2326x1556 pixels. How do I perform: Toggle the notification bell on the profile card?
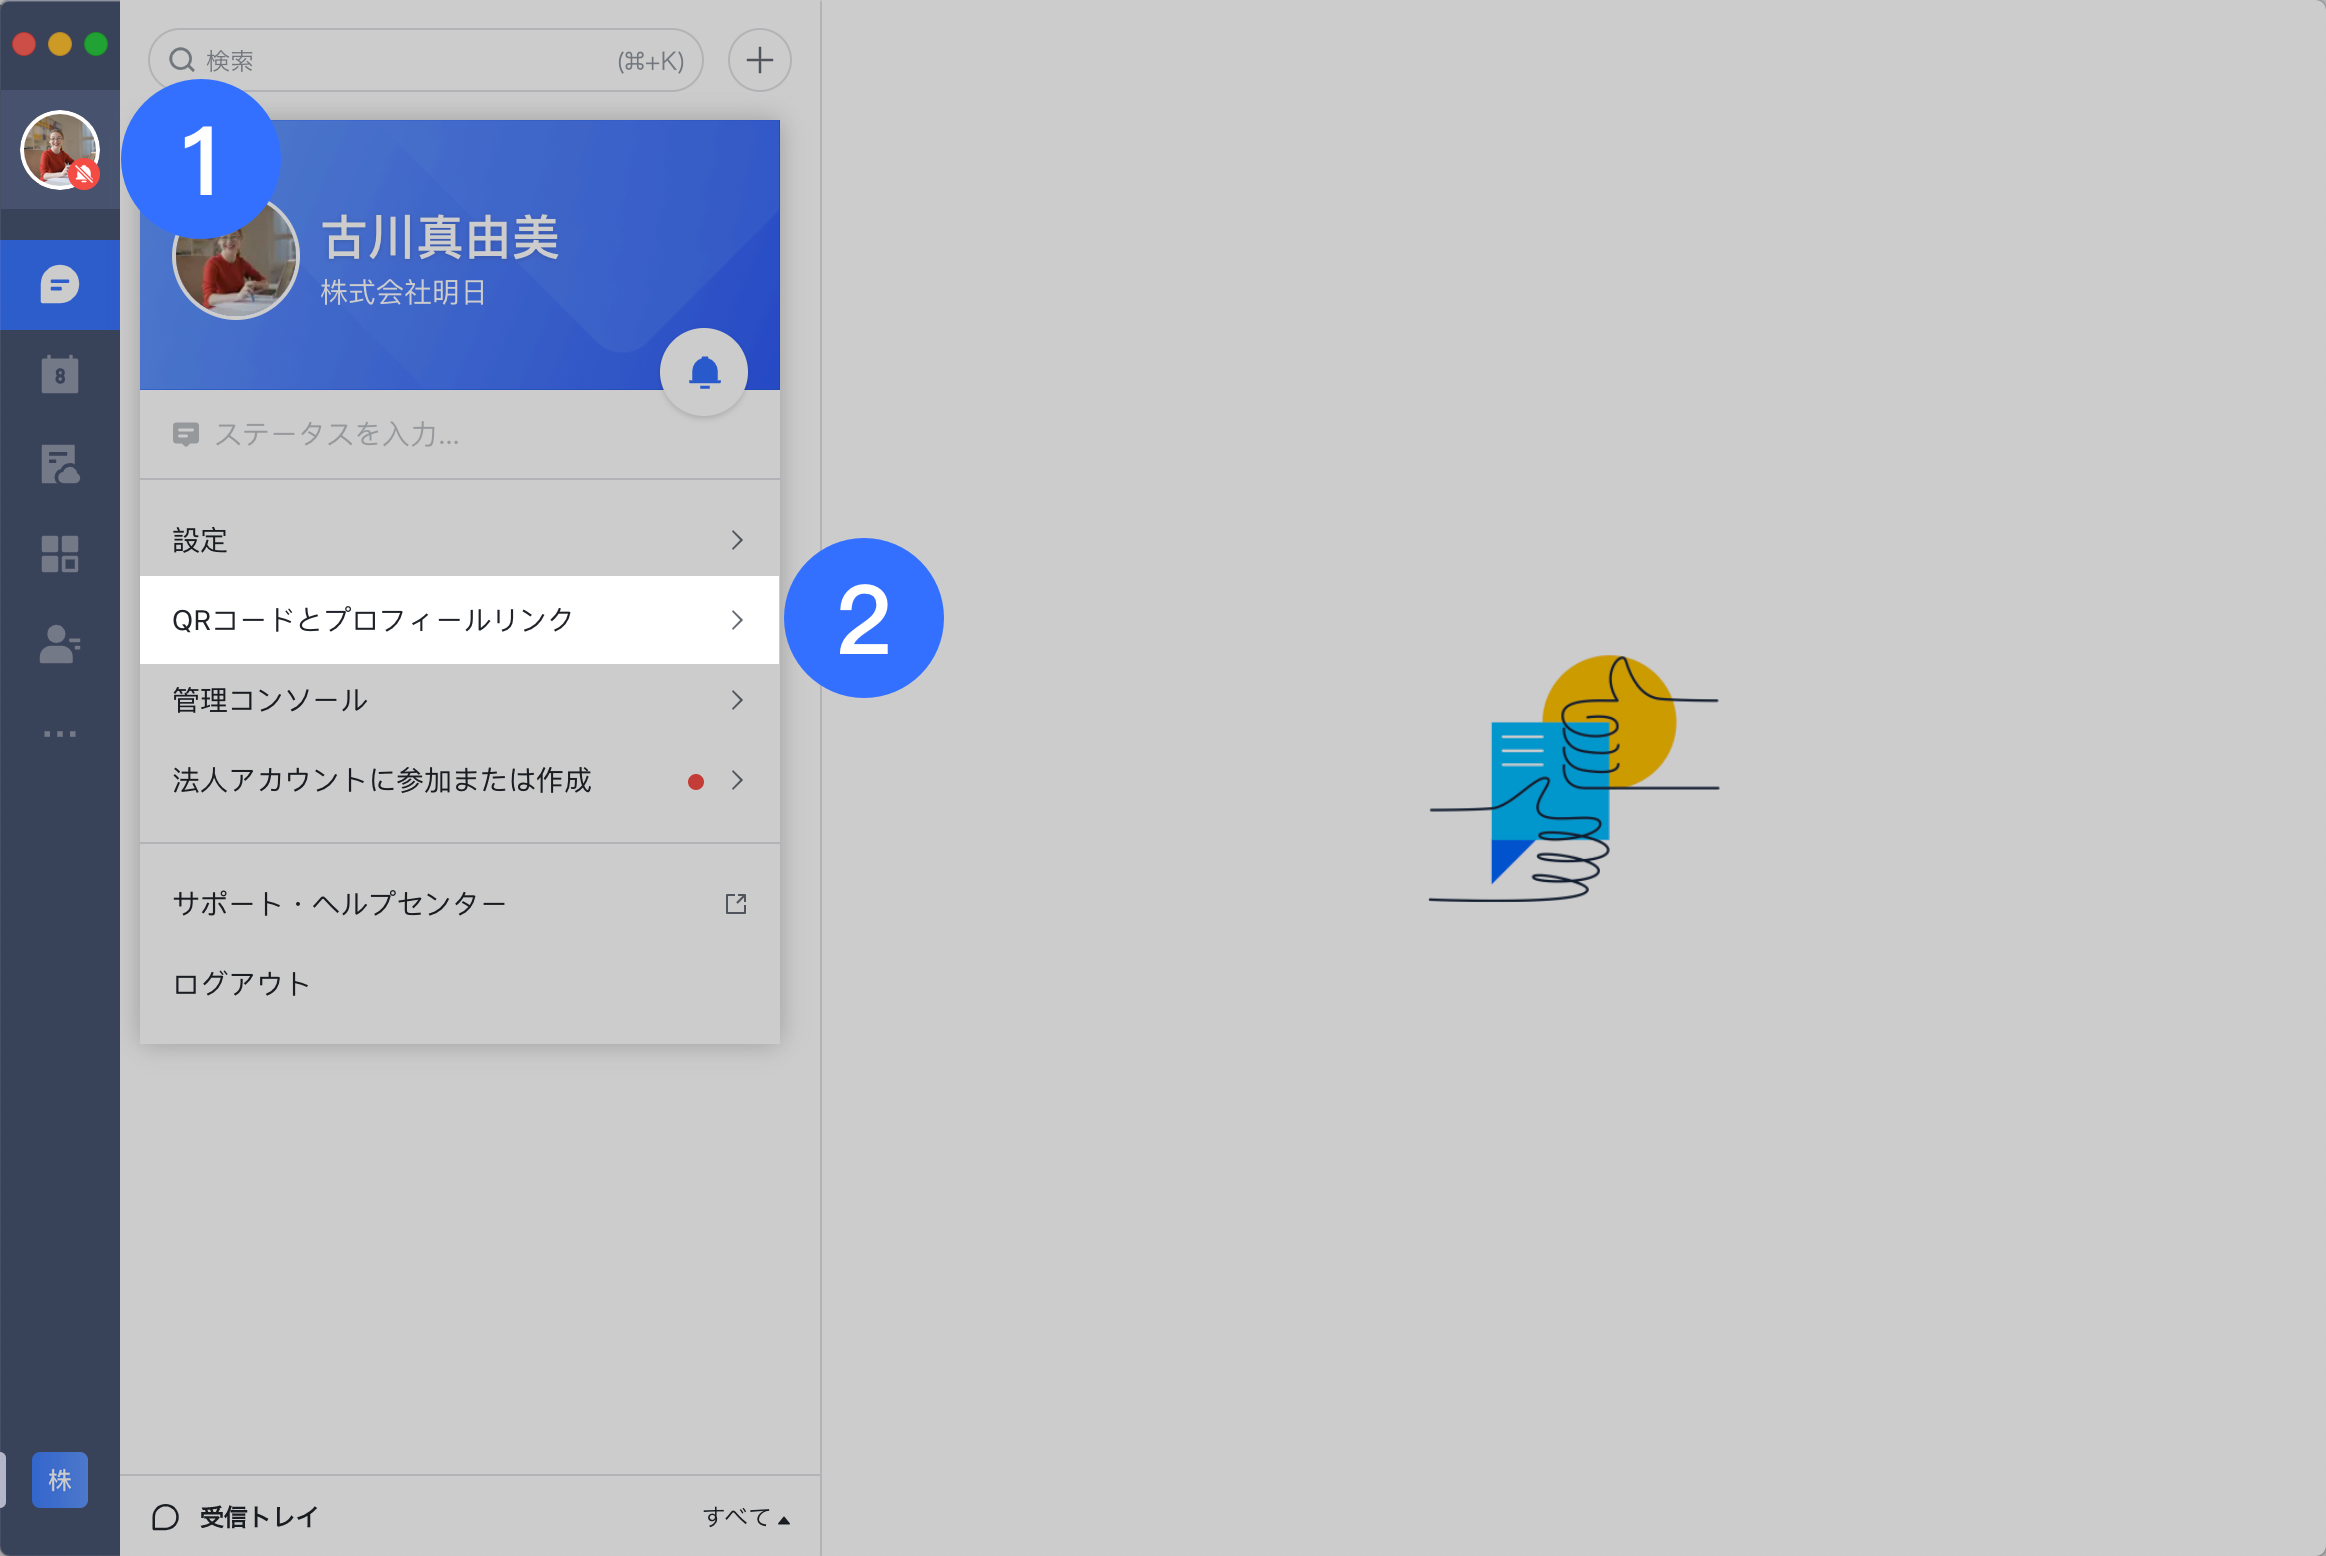coord(703,371)
